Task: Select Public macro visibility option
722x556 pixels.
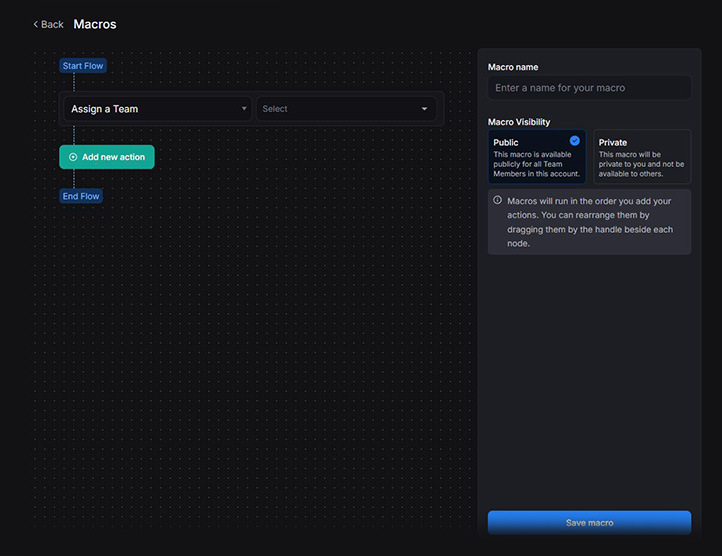Action: coord(537,158)
